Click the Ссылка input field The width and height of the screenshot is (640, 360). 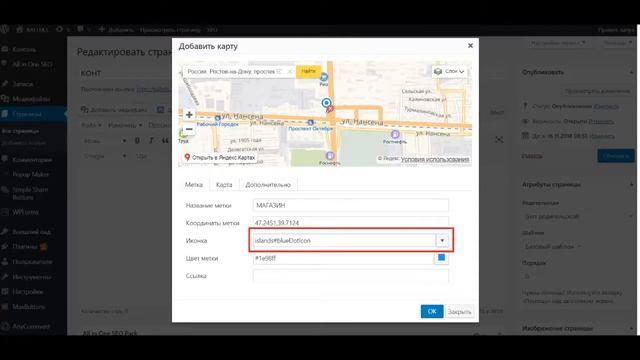pyautogui.click(x=351, y=276)
